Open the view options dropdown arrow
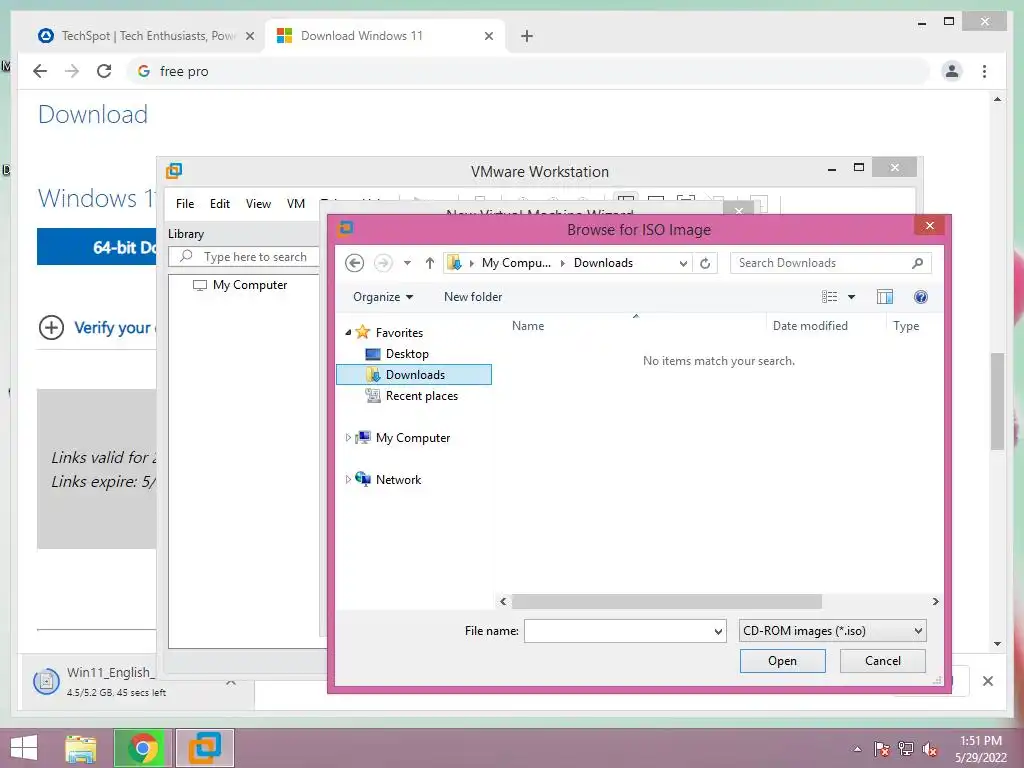Image resolution: width=1024 pixels, height=768 pixels. (x=852, y=297)
